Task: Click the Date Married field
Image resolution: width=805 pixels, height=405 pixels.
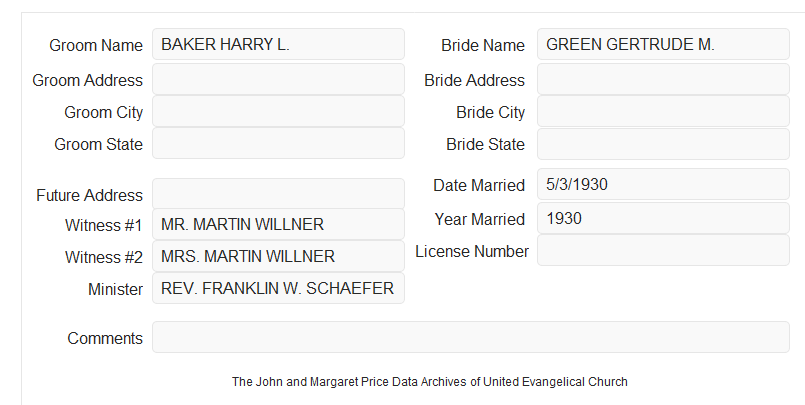Action: coord(663,184)
